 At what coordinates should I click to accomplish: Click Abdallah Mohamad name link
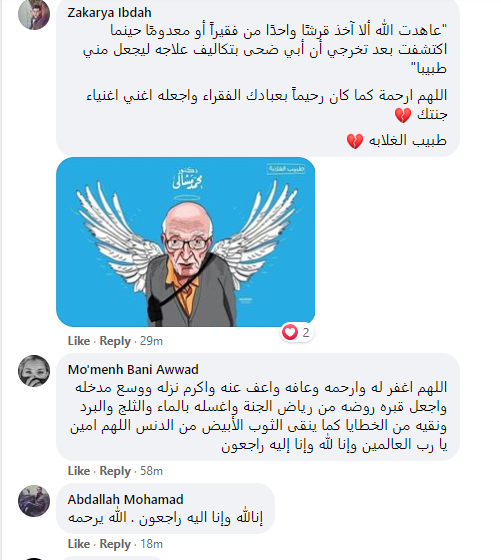pos(125,499)
